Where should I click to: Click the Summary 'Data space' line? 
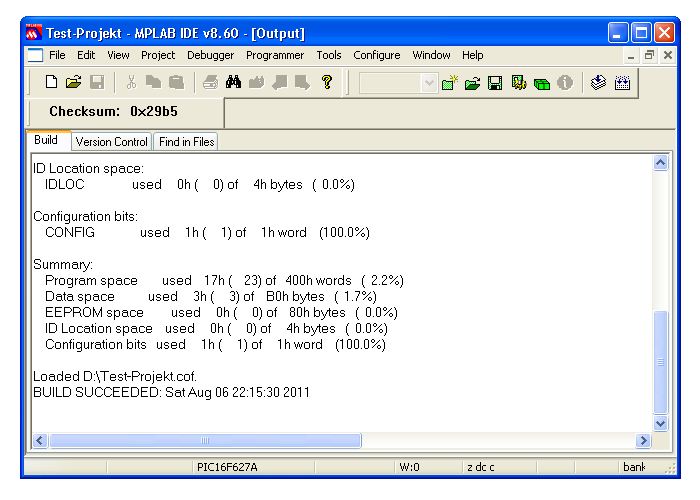click(x=211, y=296)
